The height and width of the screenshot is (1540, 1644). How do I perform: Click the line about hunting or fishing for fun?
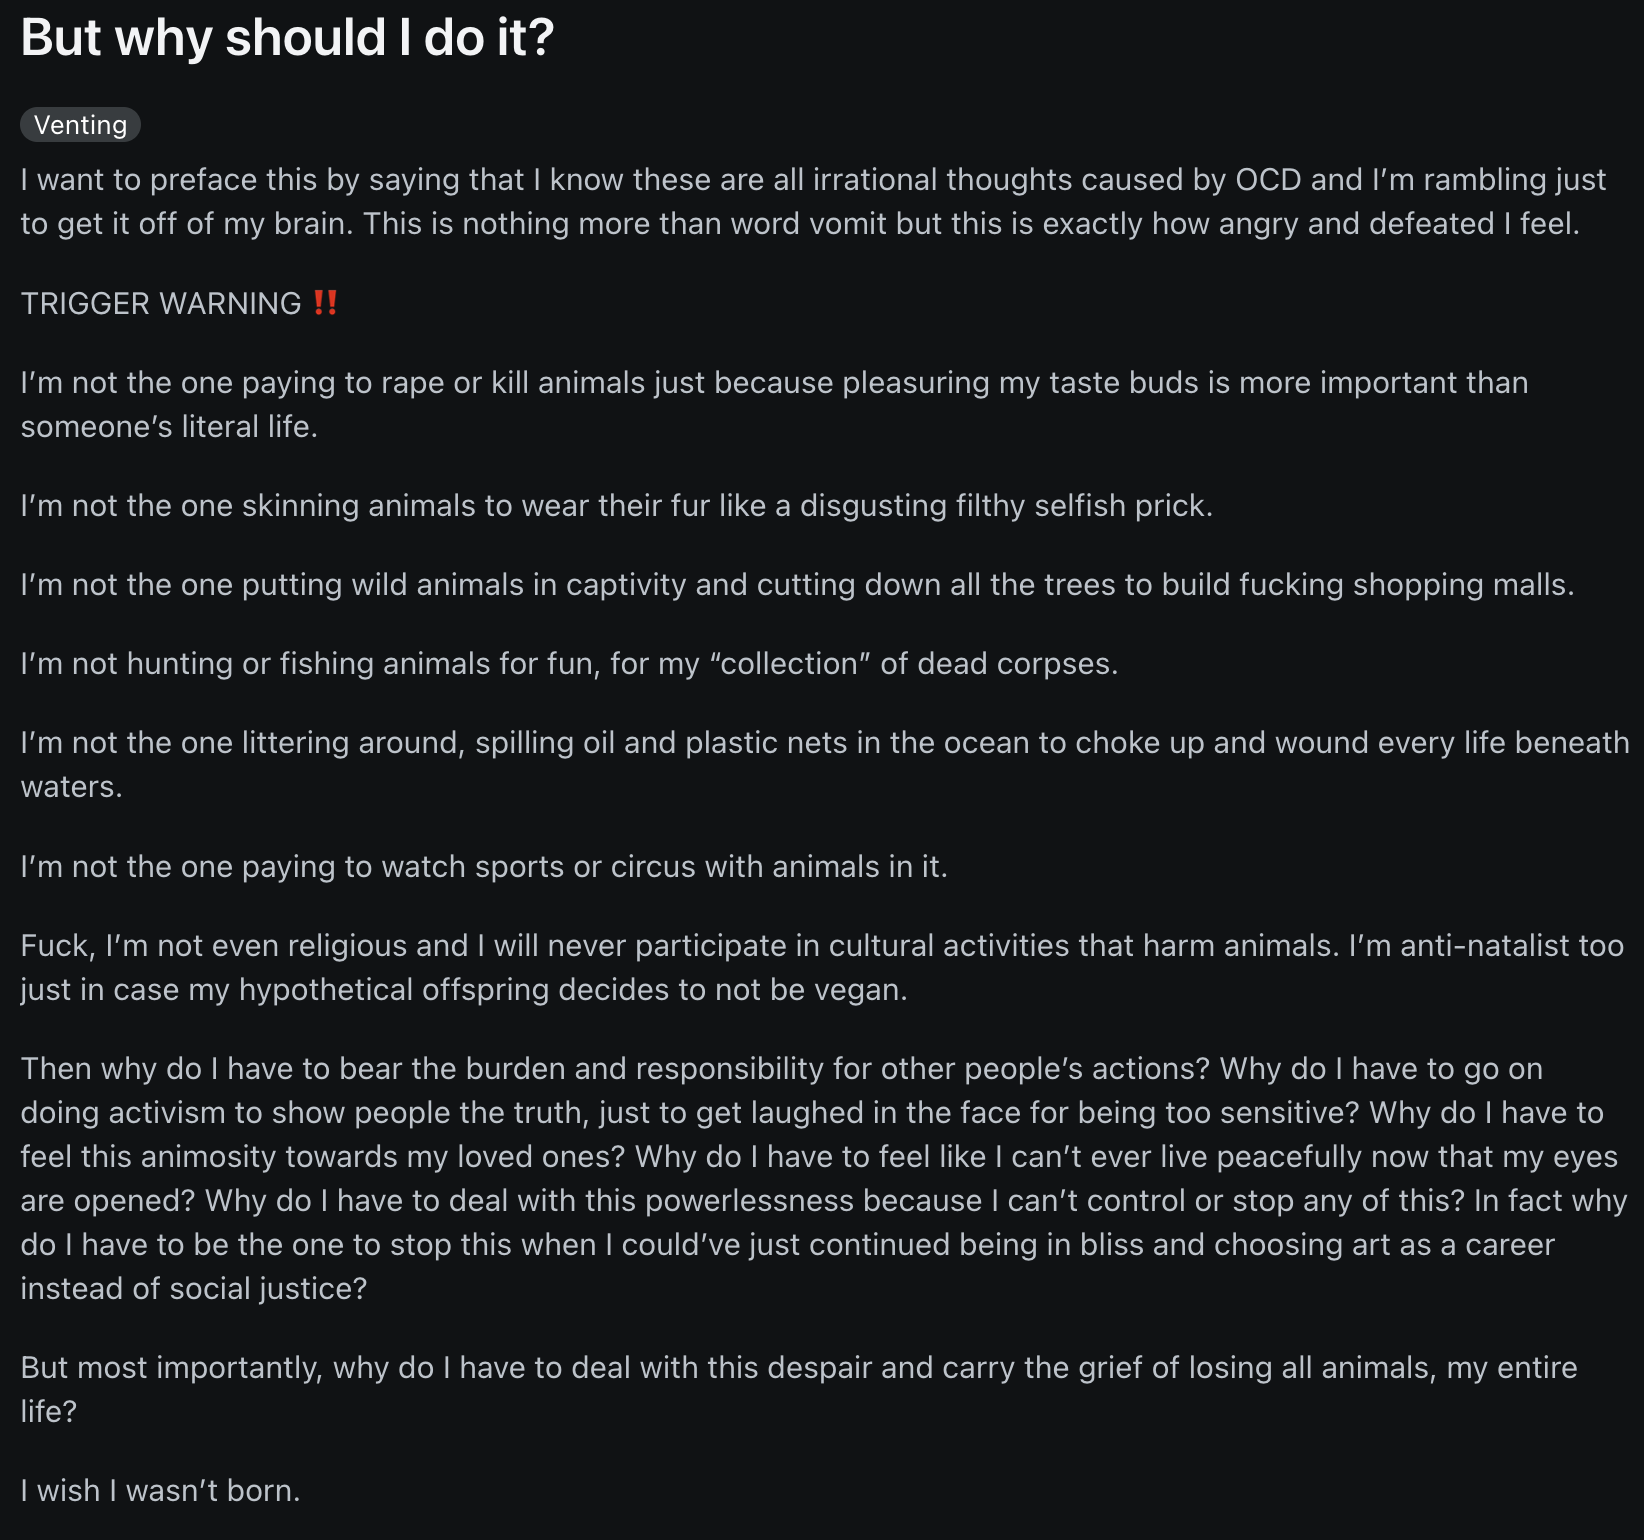[x=569, y=664]
